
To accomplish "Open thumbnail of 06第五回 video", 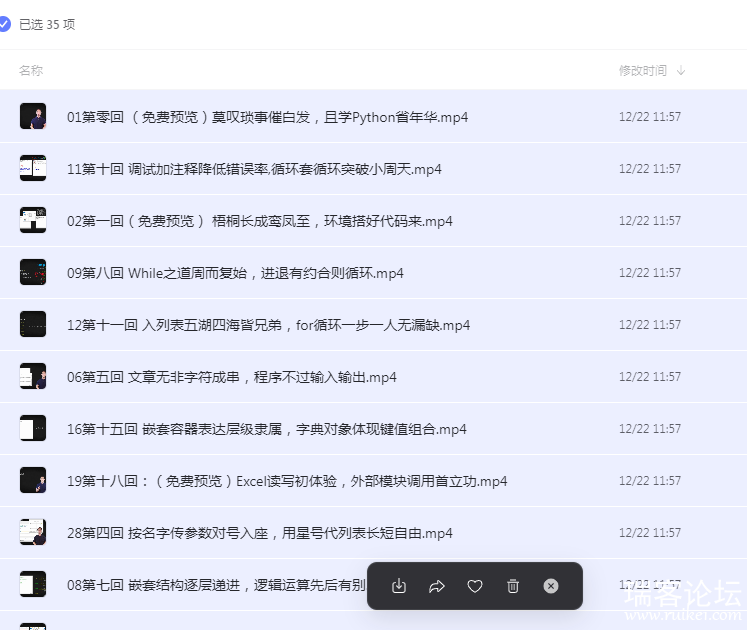I will click(x=33, y=376).
